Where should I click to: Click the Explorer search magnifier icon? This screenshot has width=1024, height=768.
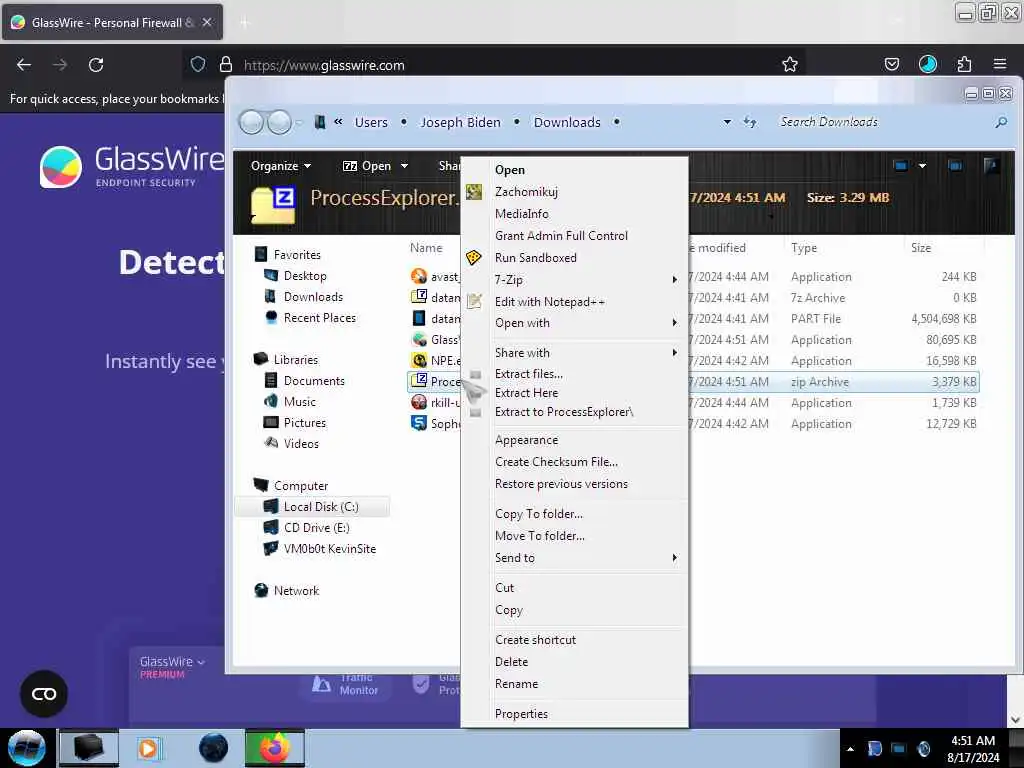1000,122
